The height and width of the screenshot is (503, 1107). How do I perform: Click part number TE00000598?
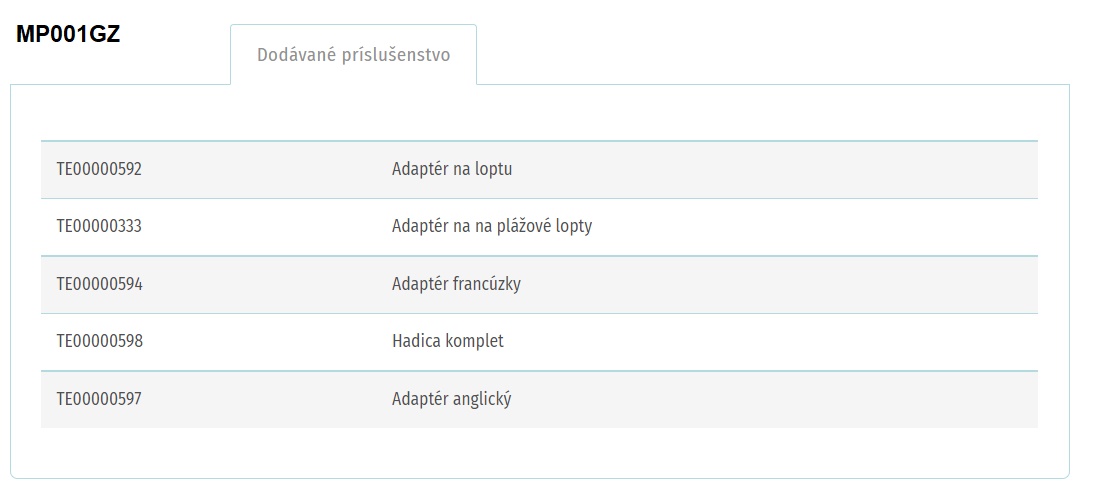tap(100, 341)
